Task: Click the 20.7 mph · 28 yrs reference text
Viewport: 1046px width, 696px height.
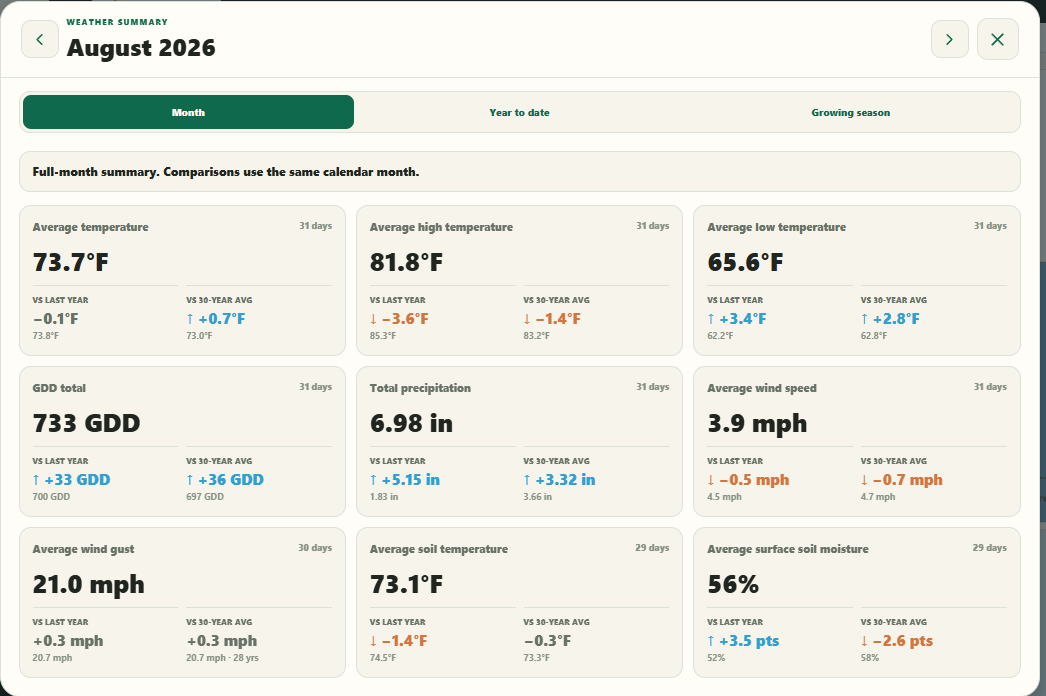Action: [222, 658]
